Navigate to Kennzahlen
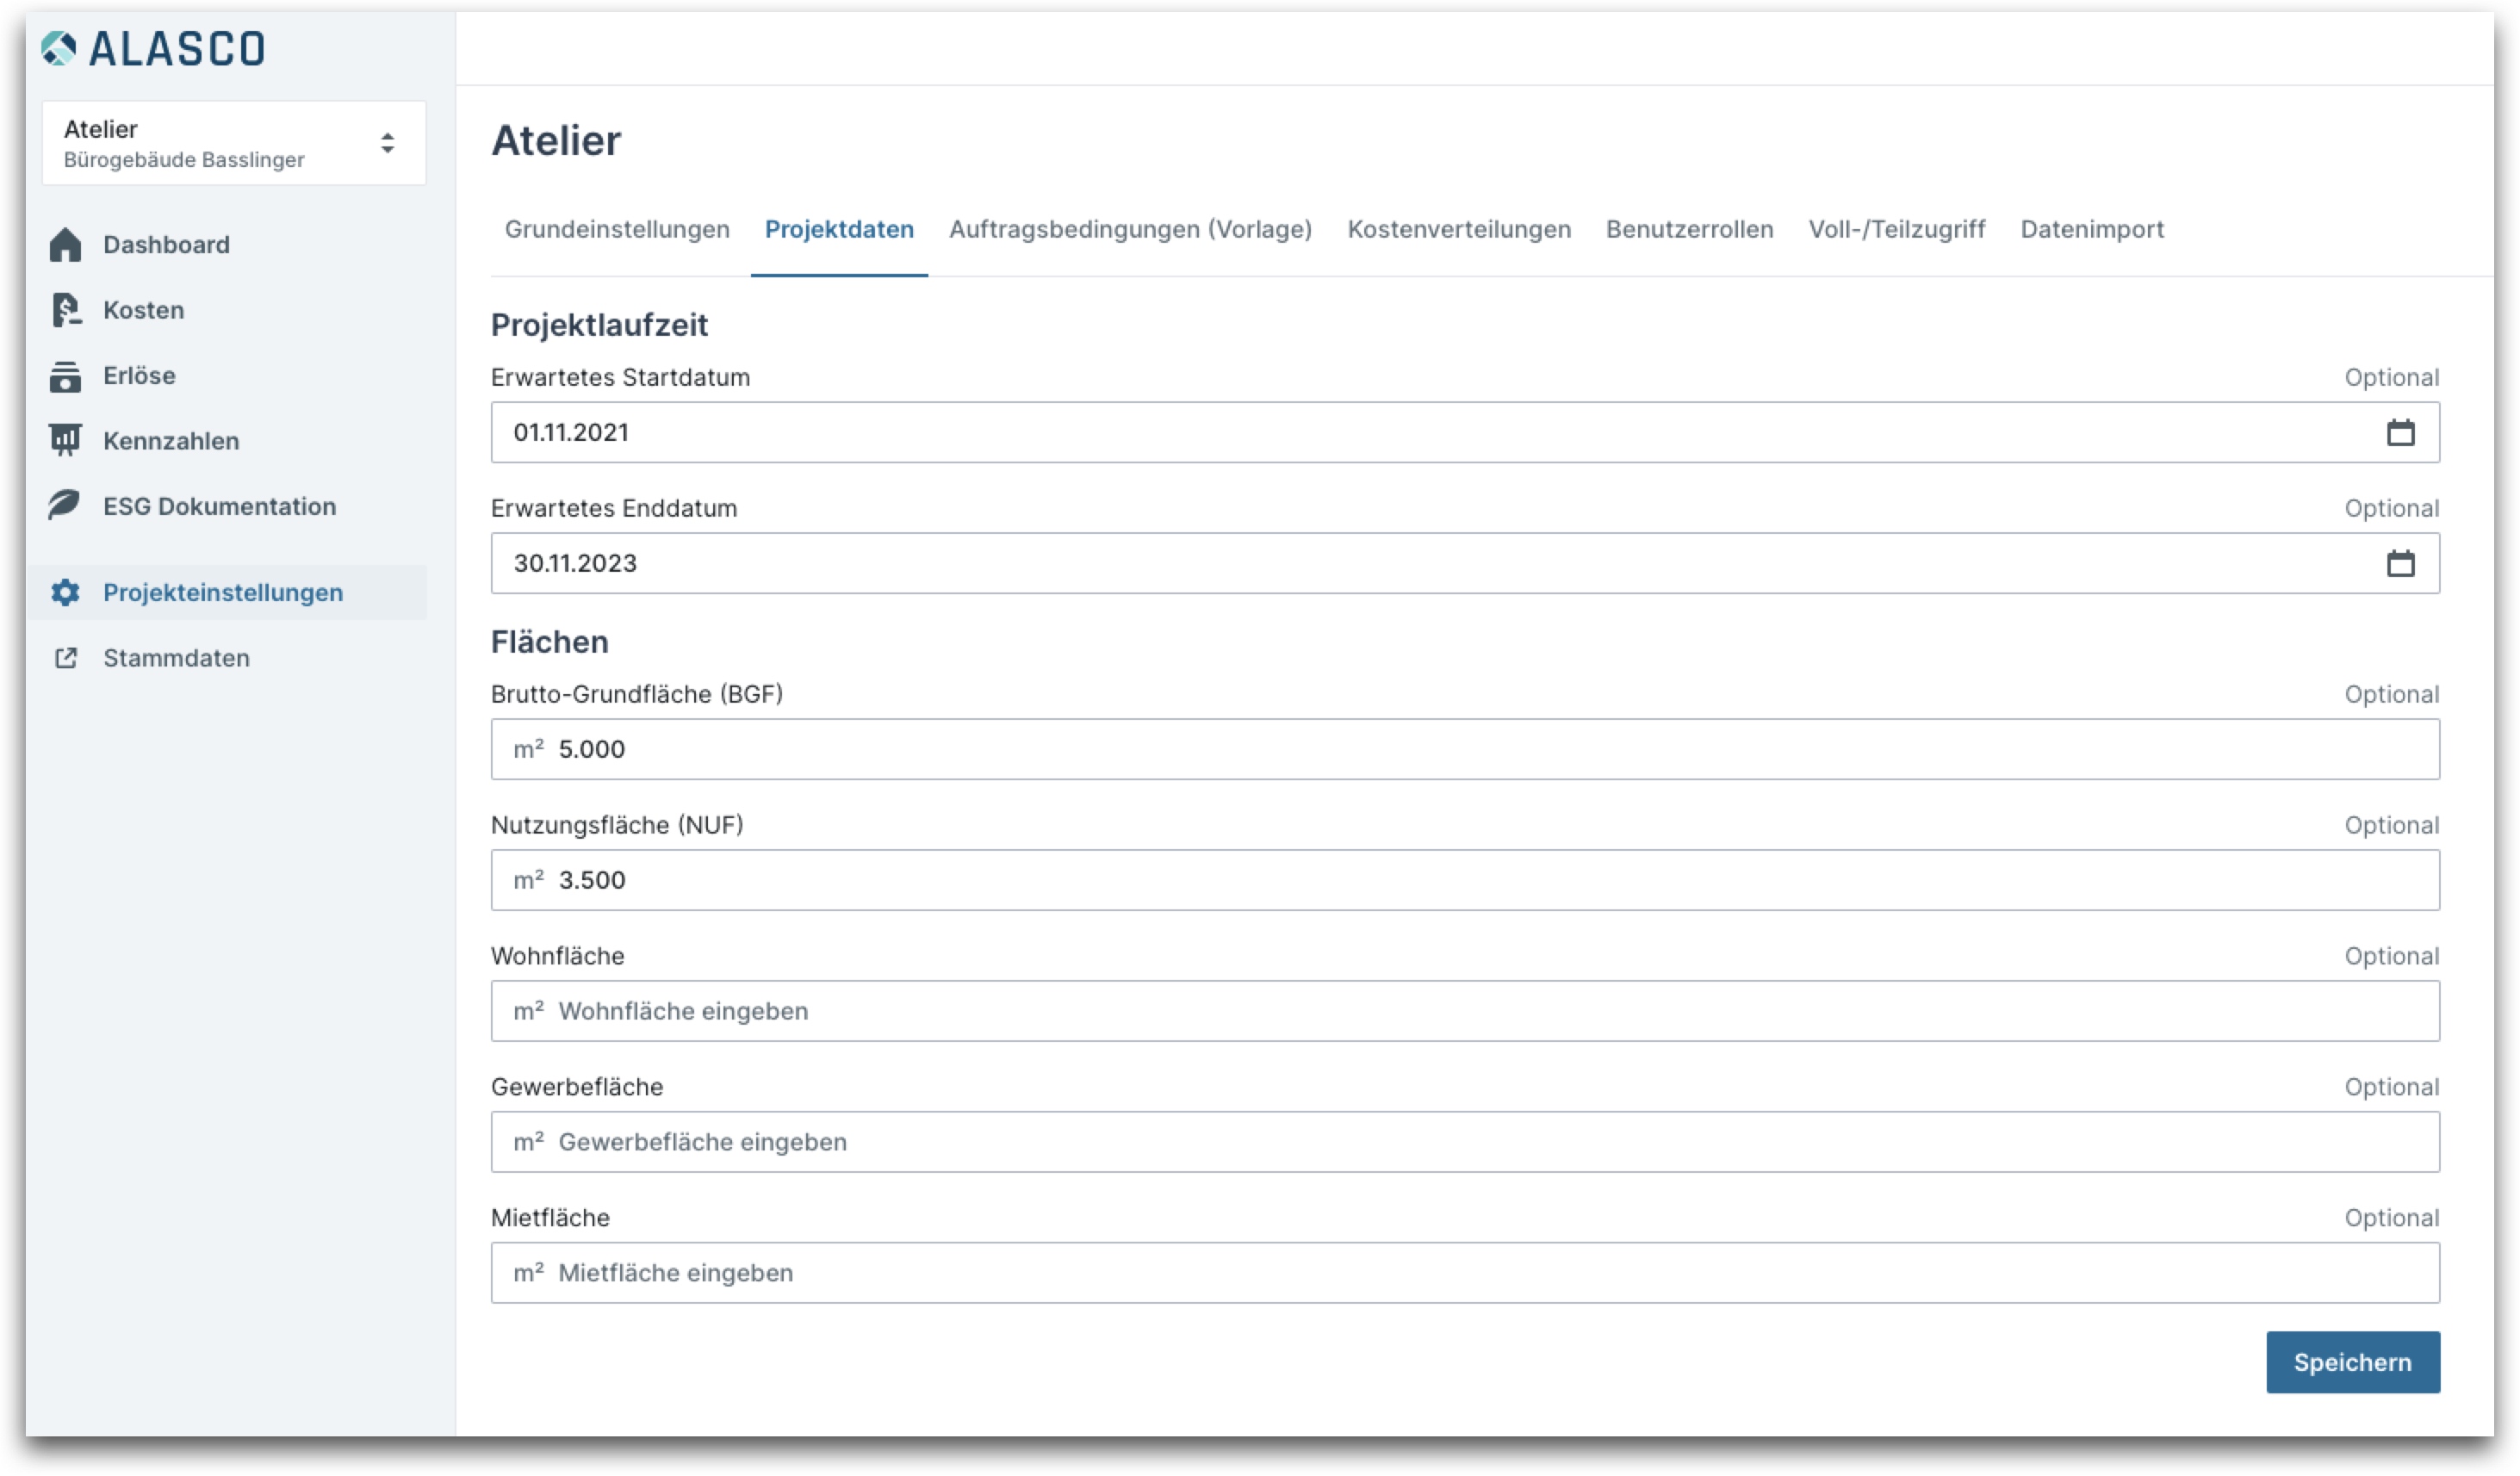The image size is (2520, 1476). [171, 441]
